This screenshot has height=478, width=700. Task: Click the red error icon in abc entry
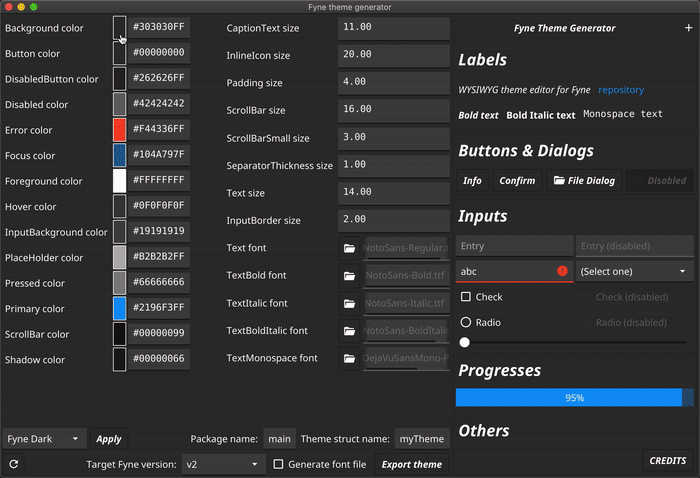coord(562,270)
